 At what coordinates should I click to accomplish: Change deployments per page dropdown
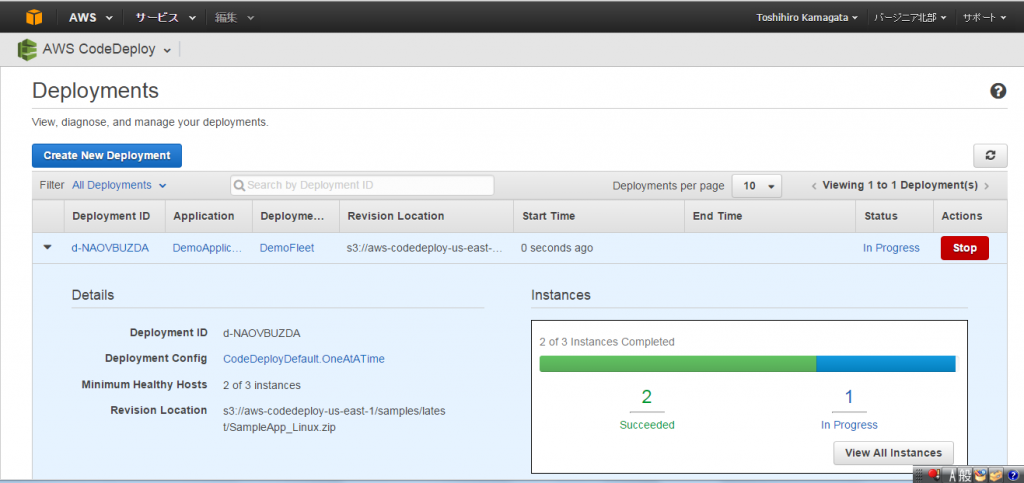756,186
